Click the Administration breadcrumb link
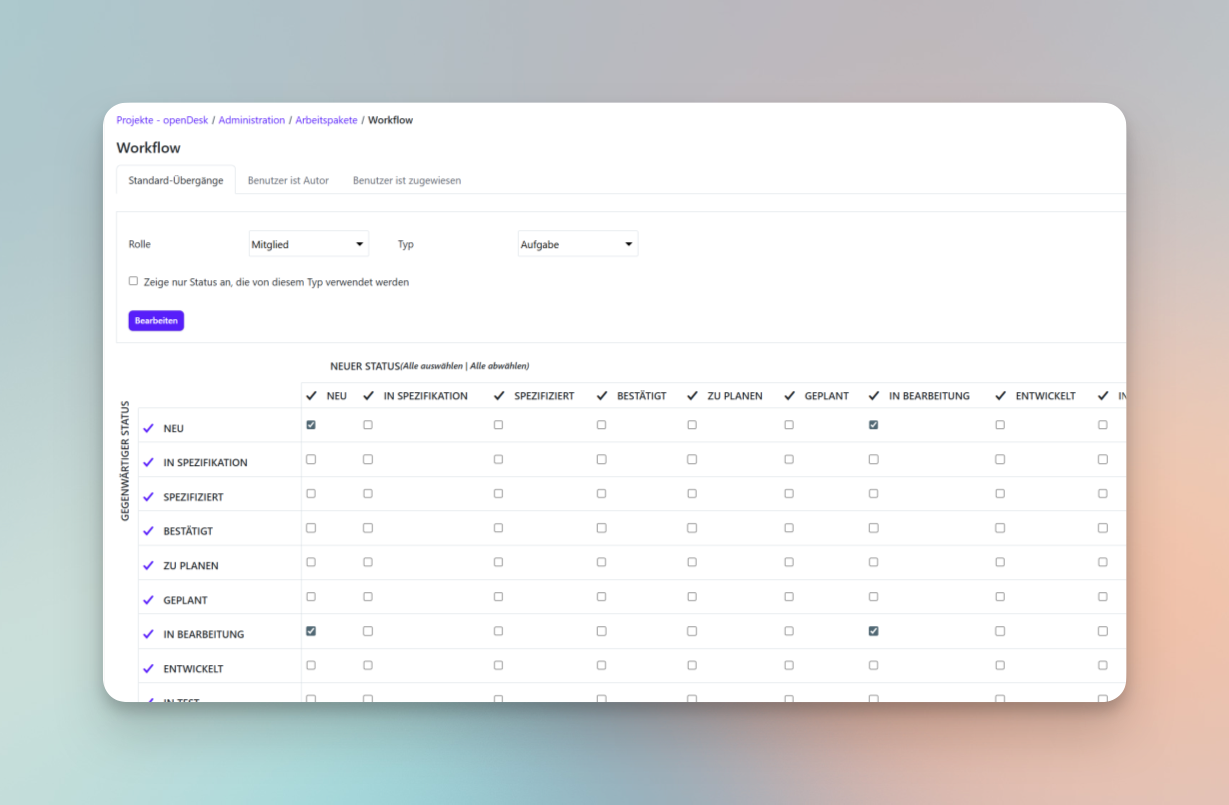The width and height of the screenshot is (1229, 805). (251, 119)
